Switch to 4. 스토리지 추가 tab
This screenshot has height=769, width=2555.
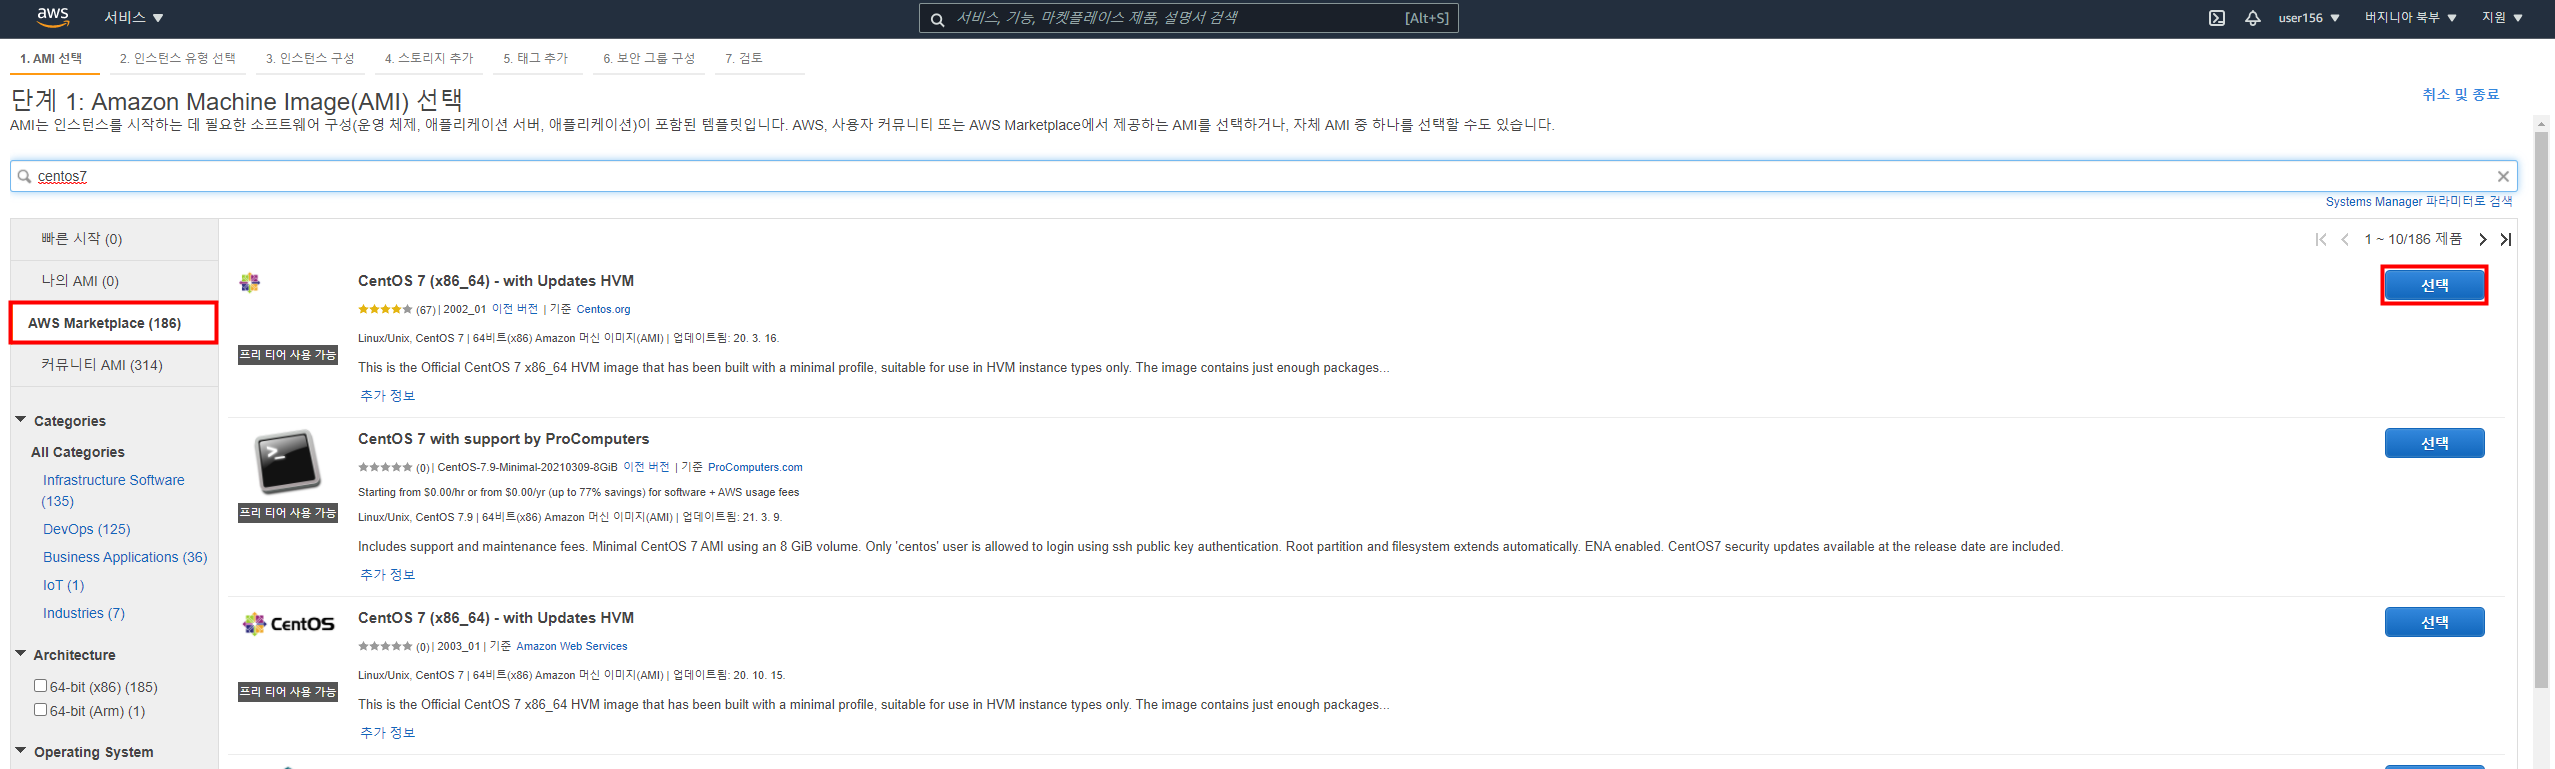[429, 59]
